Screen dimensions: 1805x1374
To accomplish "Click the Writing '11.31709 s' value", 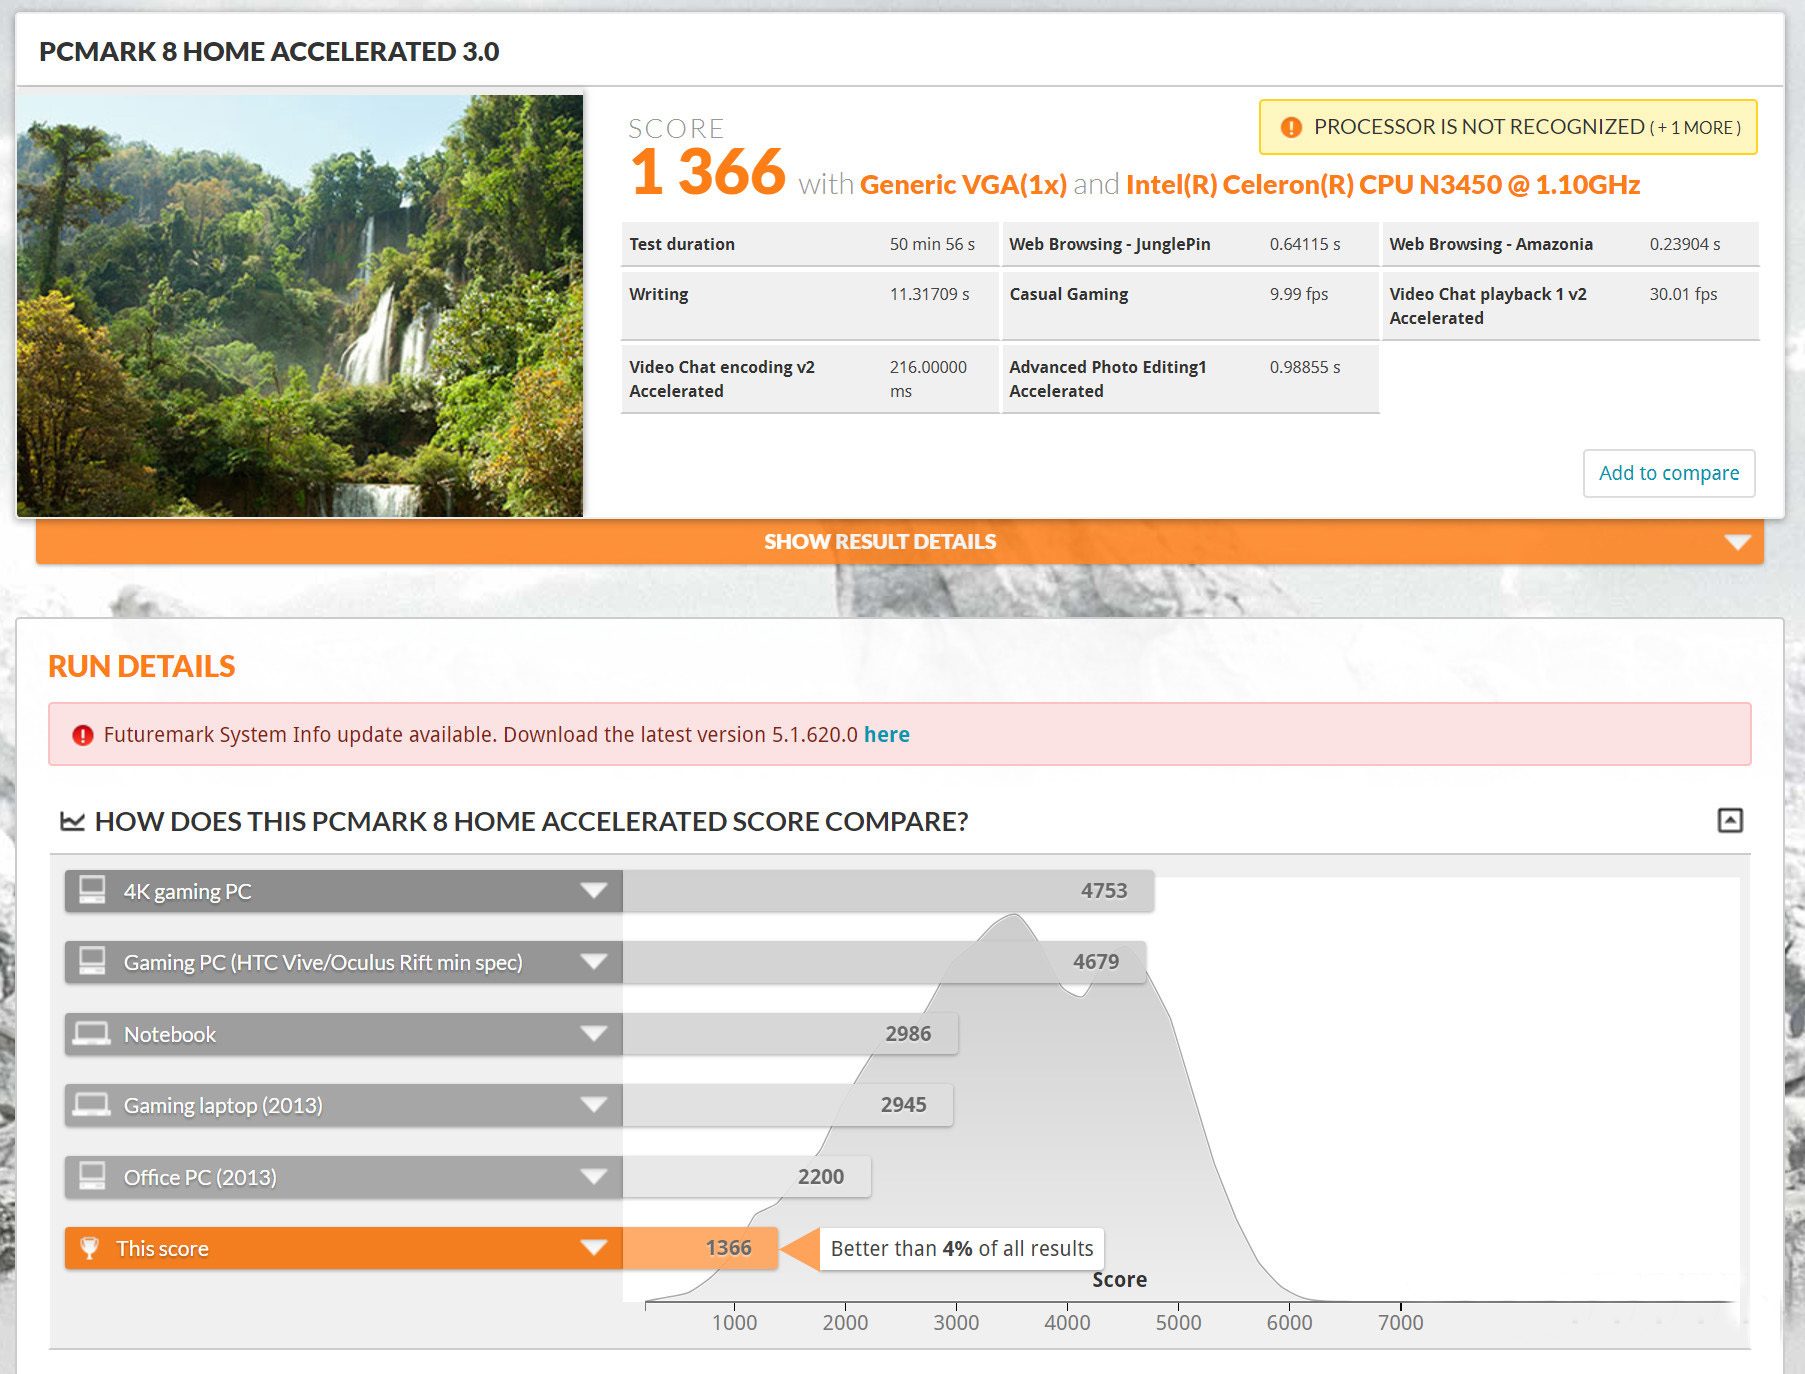I will coord(930,294).
